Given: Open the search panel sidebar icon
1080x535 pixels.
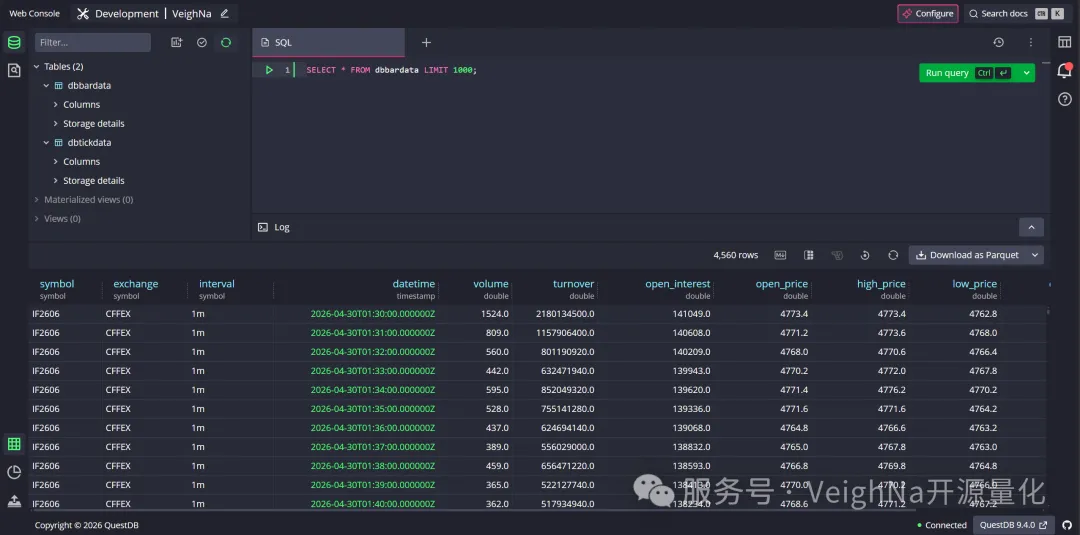Looking at the screenshot, I should pos(14,70).
